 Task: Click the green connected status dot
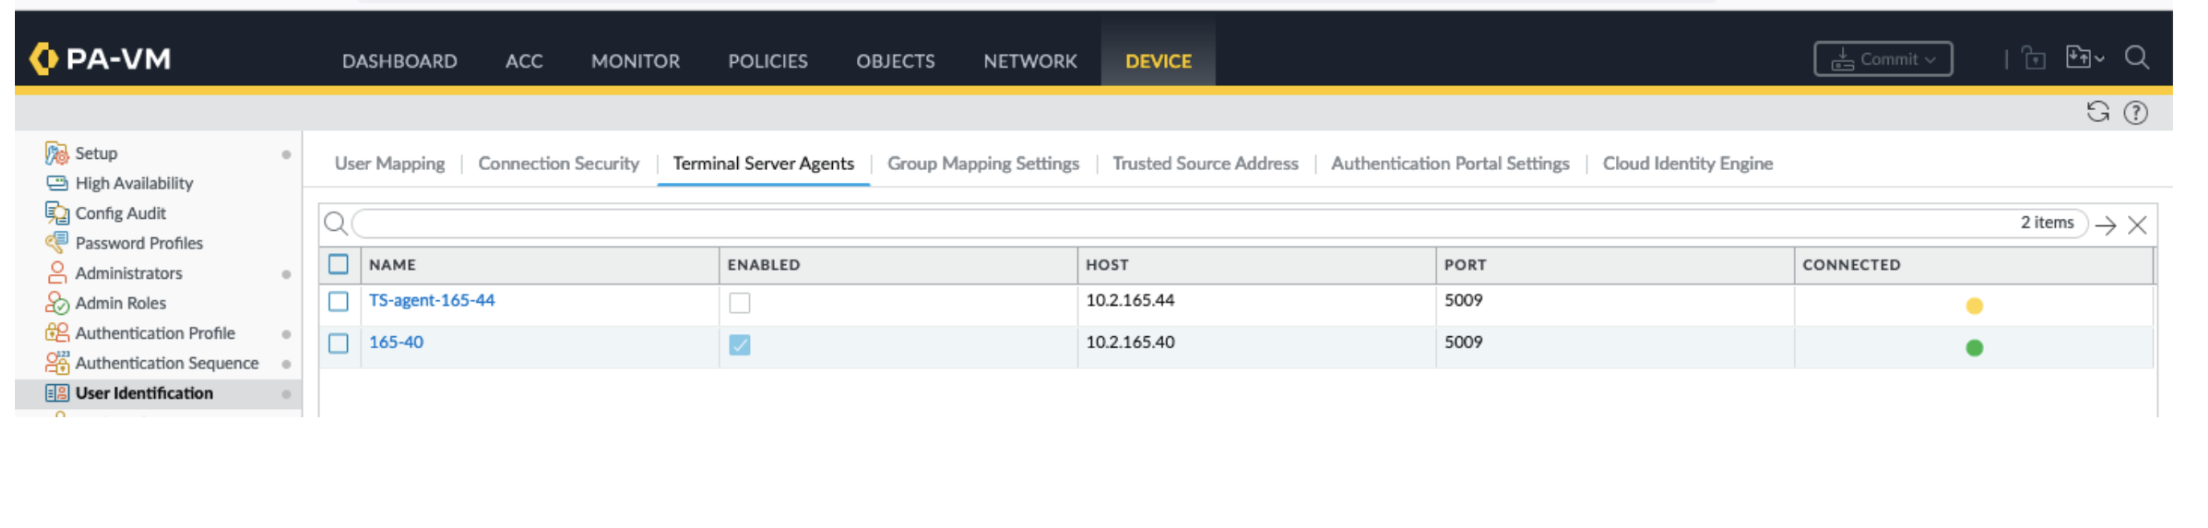coord(1974,348)
